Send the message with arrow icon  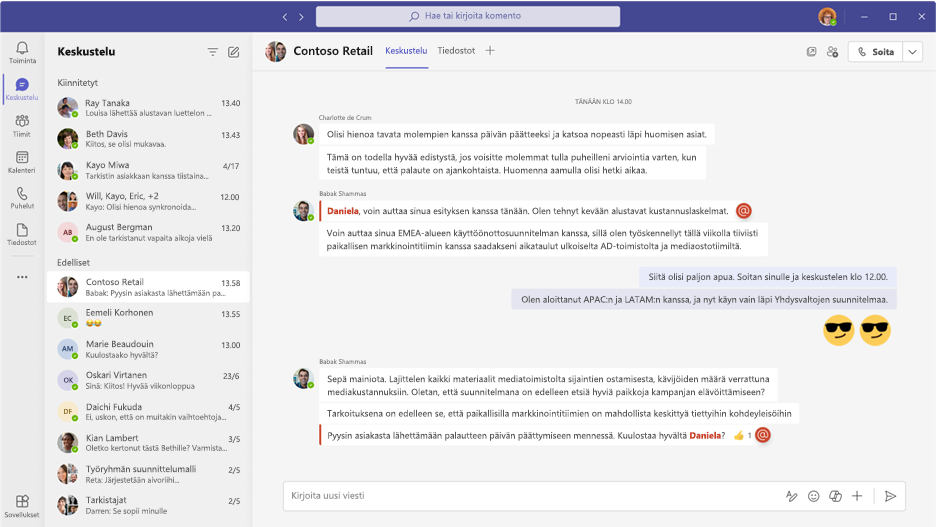pos(890,496)
